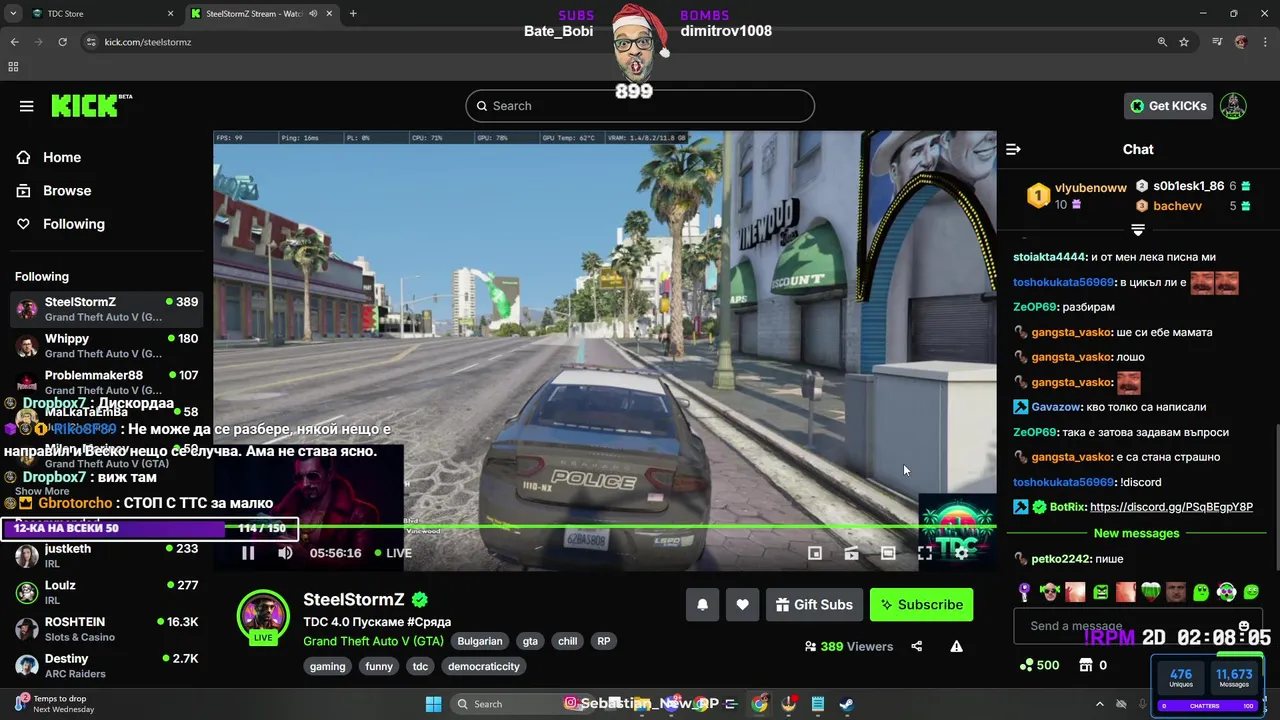This screenshot has height=720, width=1280.
Task: Click the Subscribe button
Action: point(921,604)
